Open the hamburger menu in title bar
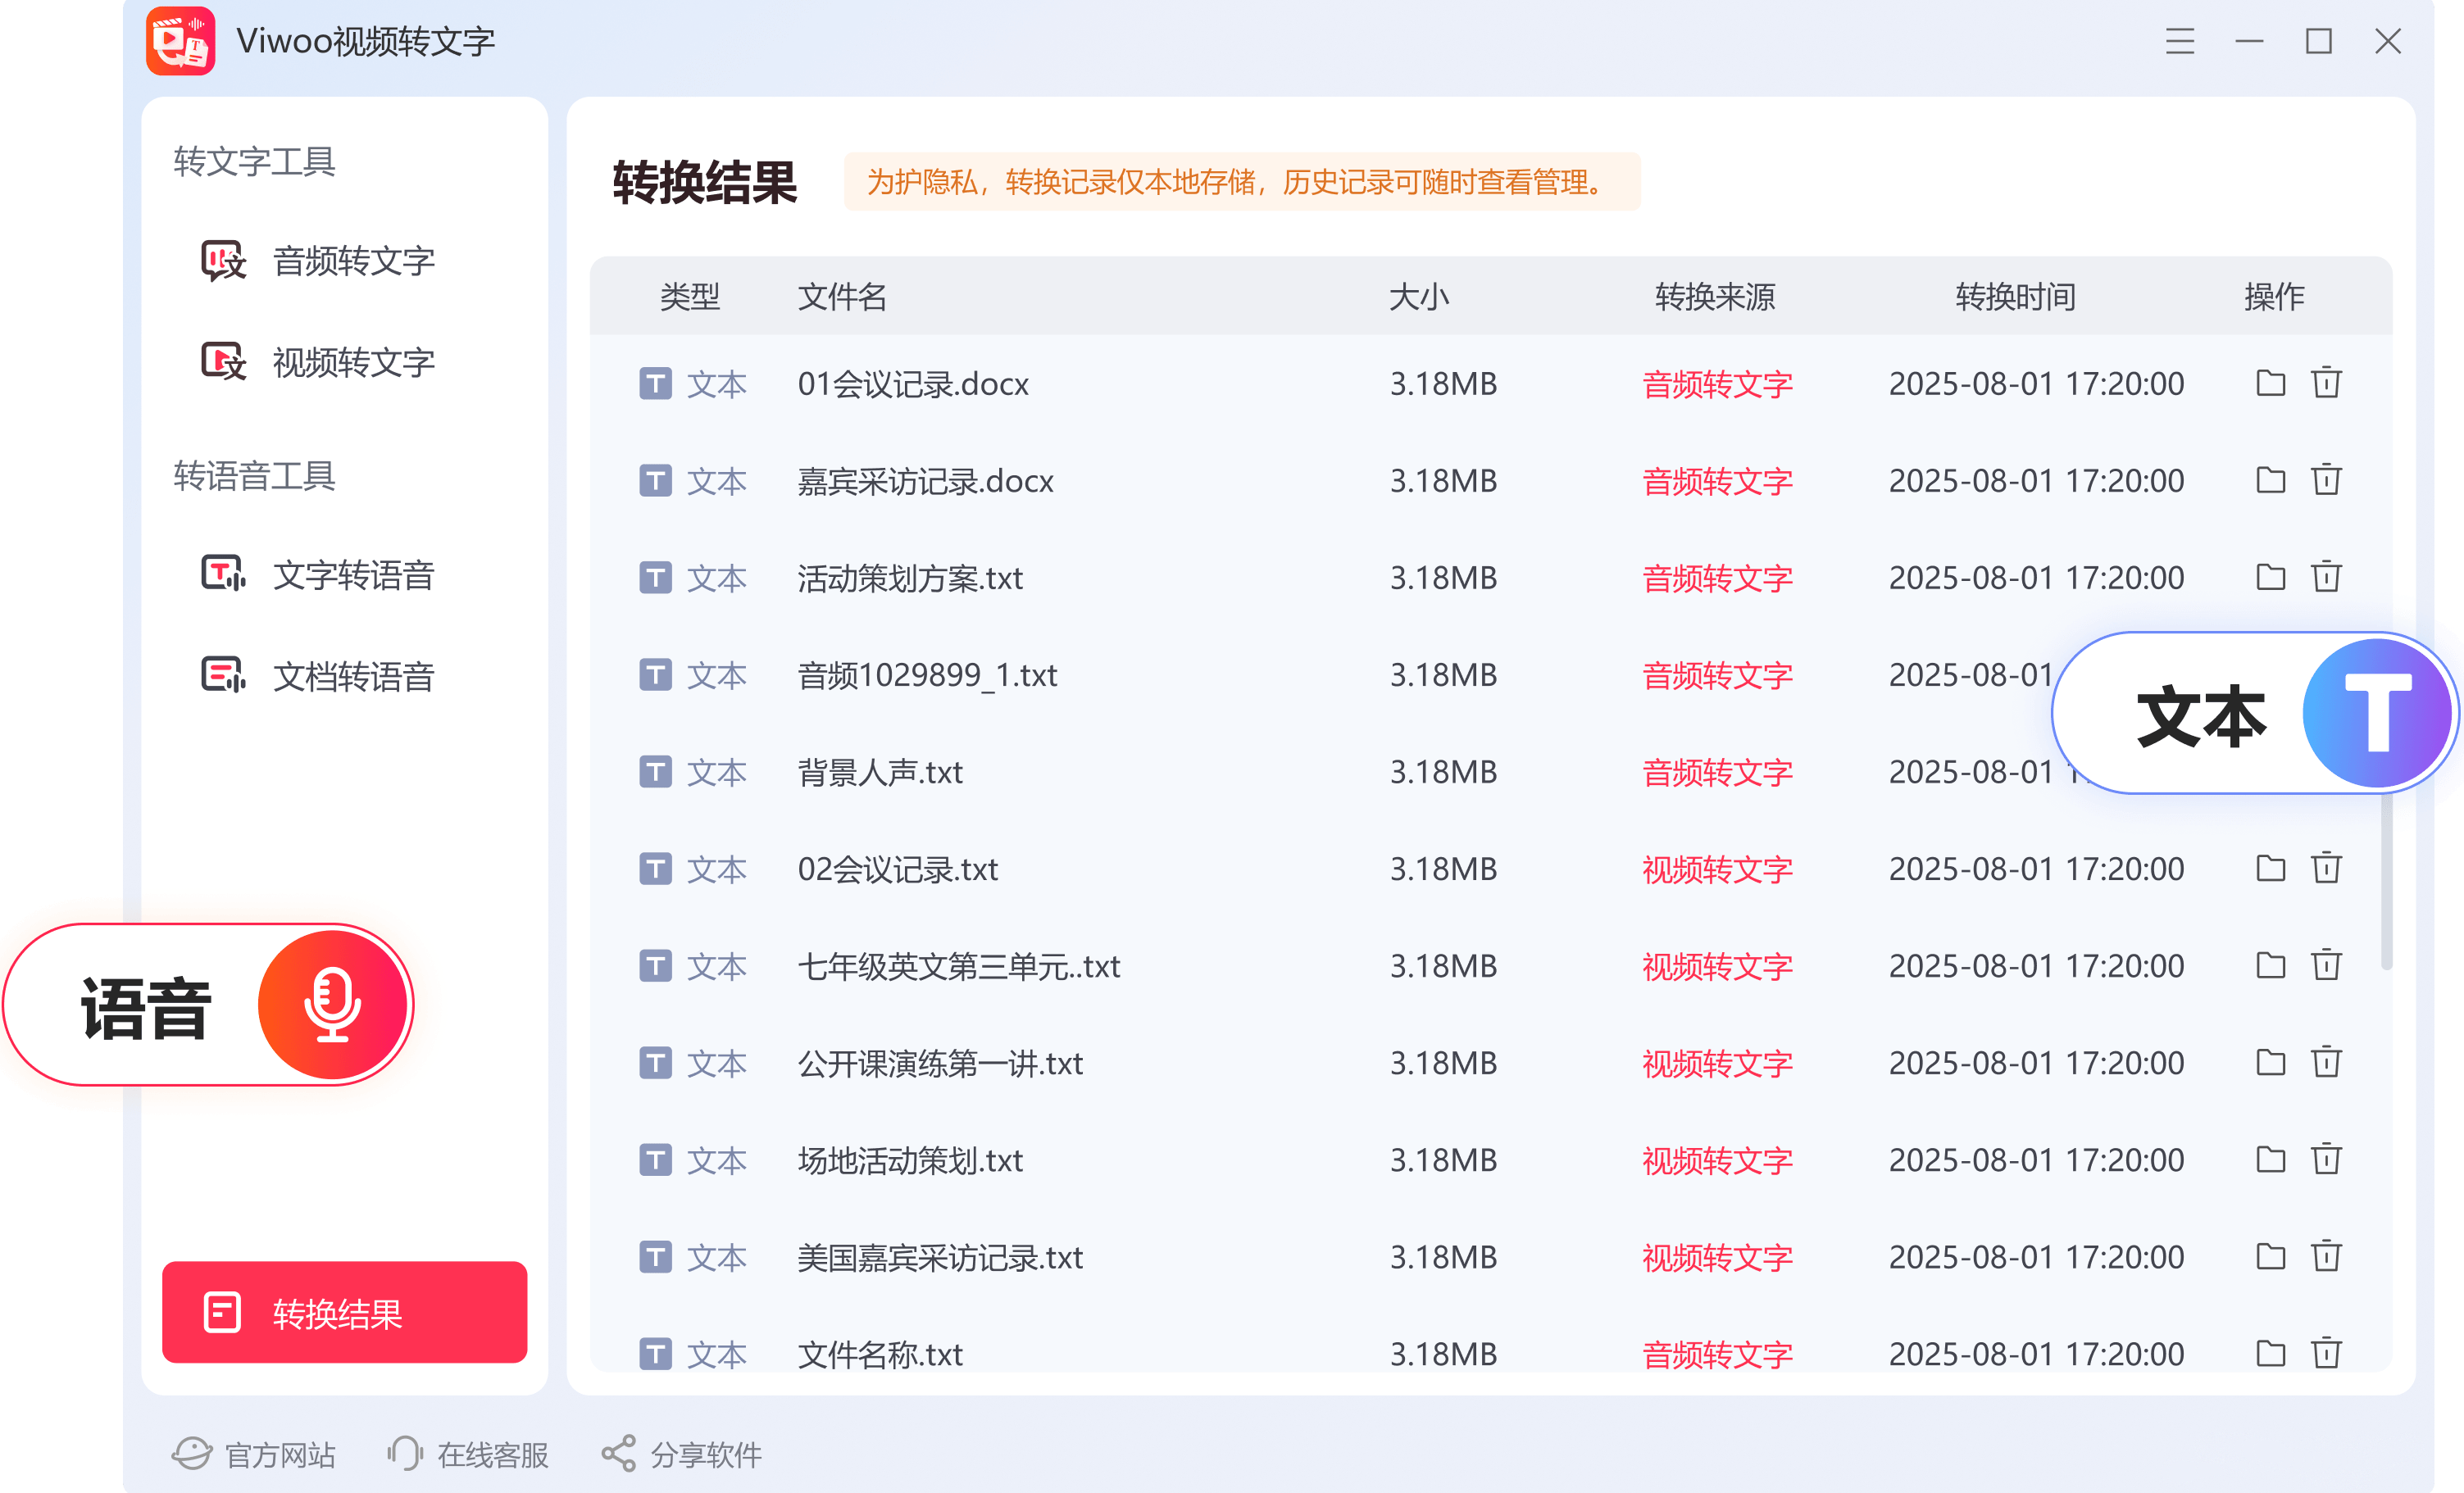 coord(2180,41)
